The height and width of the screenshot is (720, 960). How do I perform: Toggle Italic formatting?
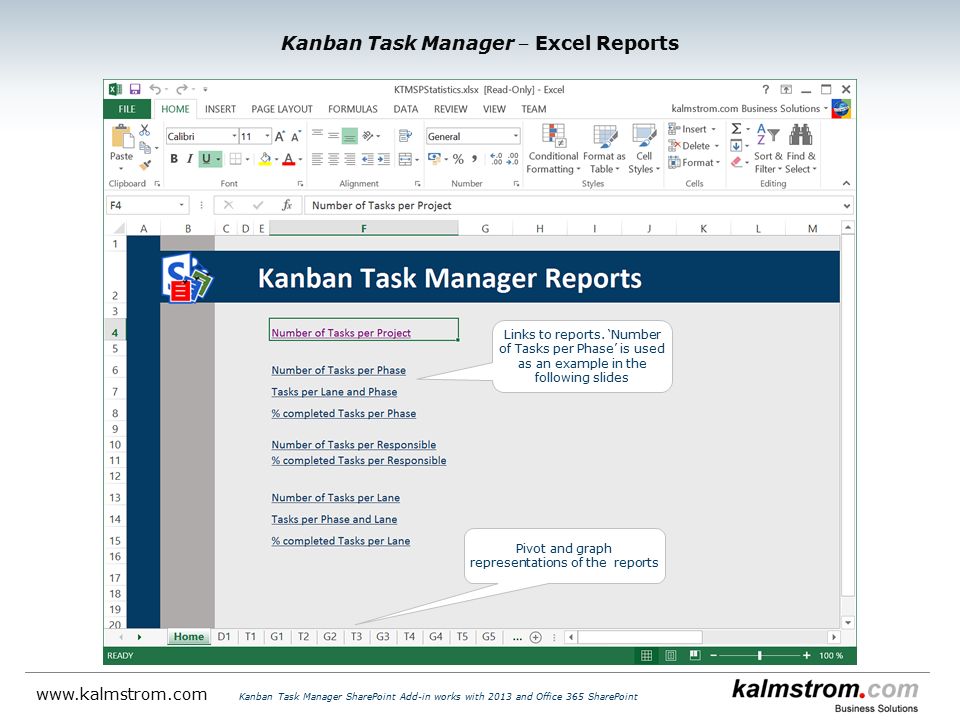[190, 159]
